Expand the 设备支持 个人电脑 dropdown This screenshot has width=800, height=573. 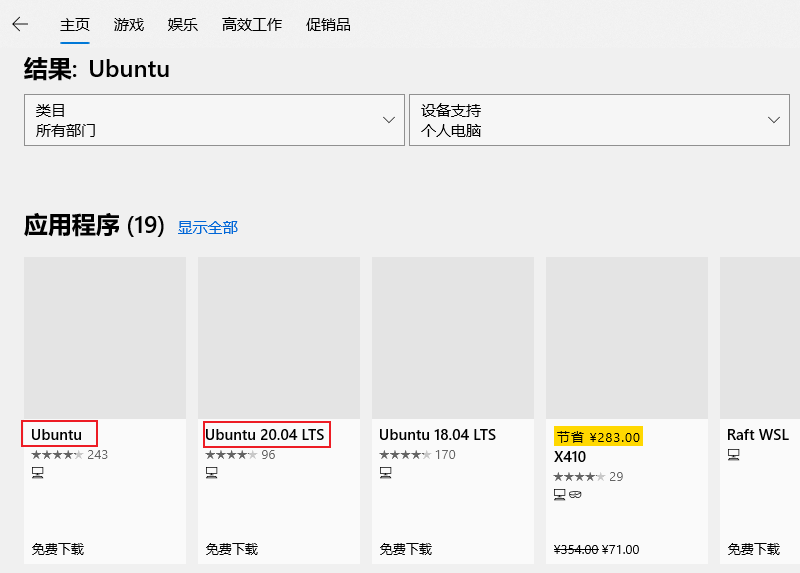click(599, 120)
